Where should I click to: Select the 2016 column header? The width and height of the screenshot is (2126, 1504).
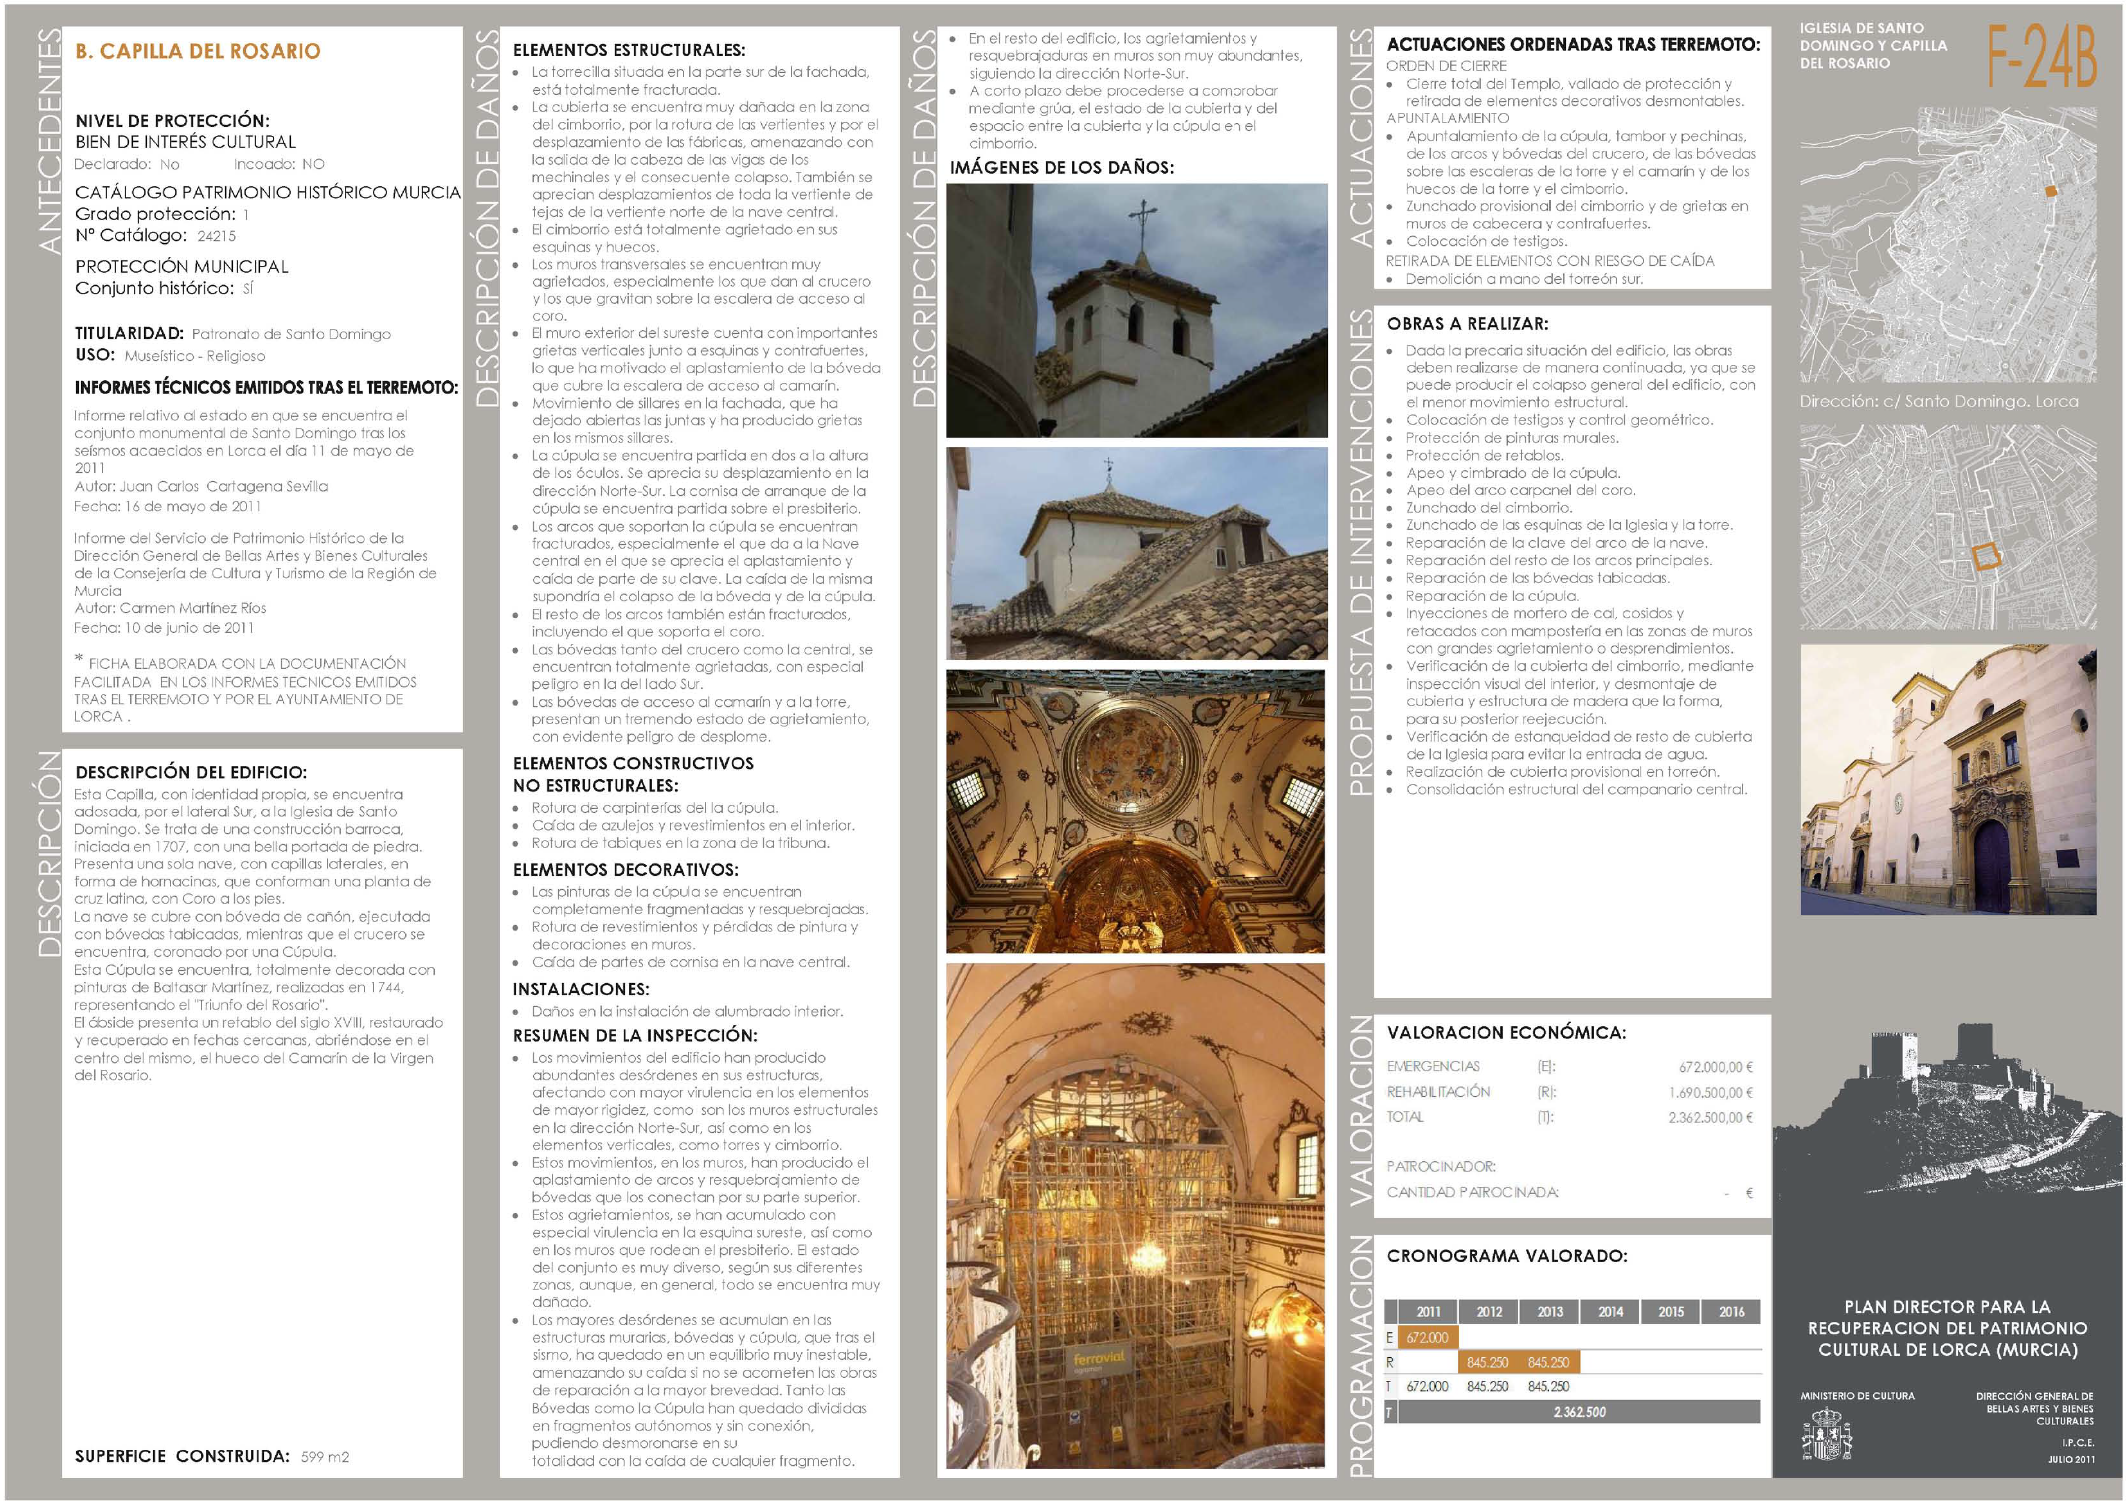[1731, 1312]
